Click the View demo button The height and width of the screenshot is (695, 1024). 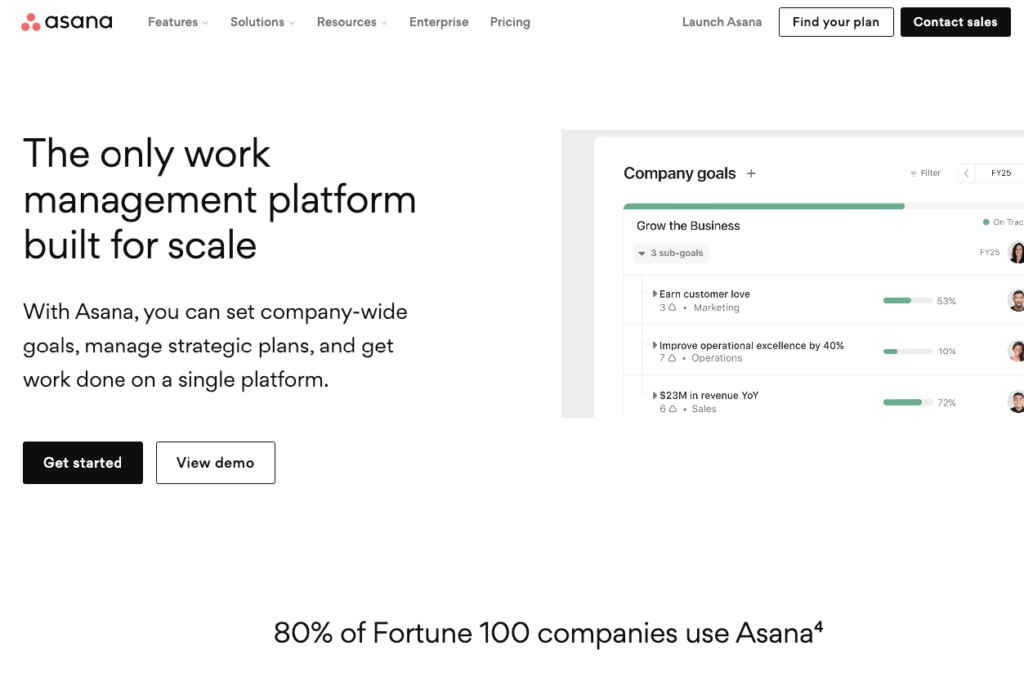215,462
